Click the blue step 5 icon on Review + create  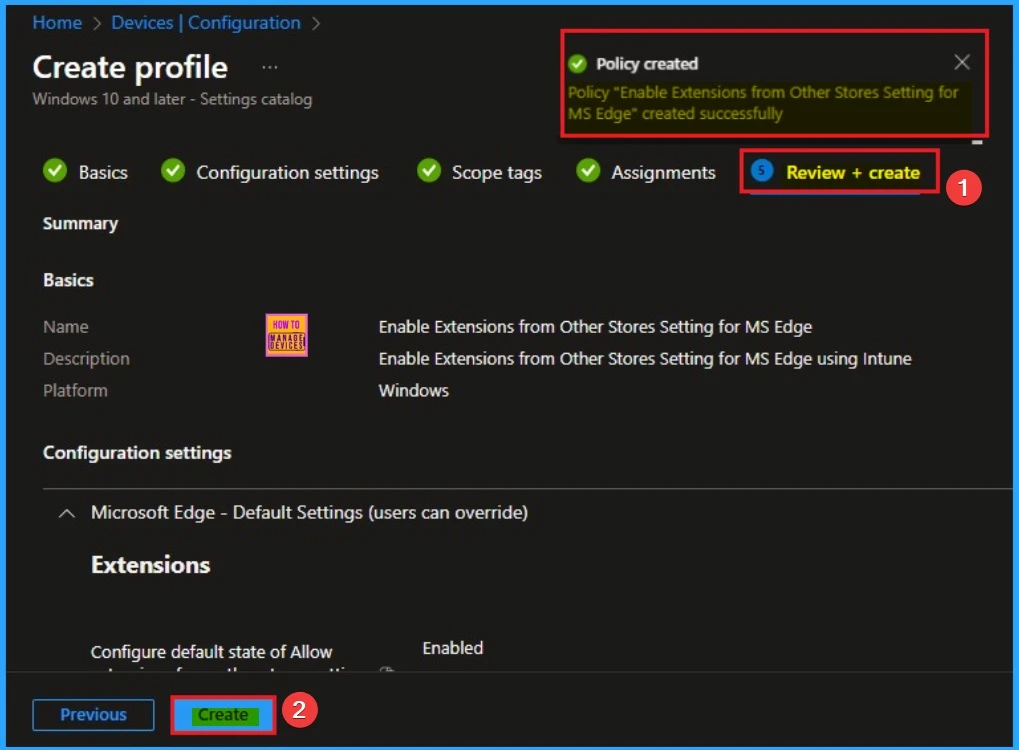click(x=763, y=171)
